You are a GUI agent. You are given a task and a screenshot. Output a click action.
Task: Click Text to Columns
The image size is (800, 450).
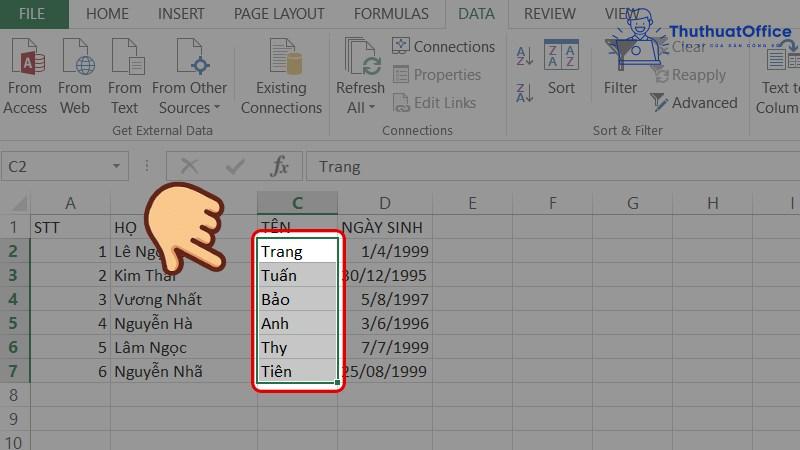click(778, 77)
